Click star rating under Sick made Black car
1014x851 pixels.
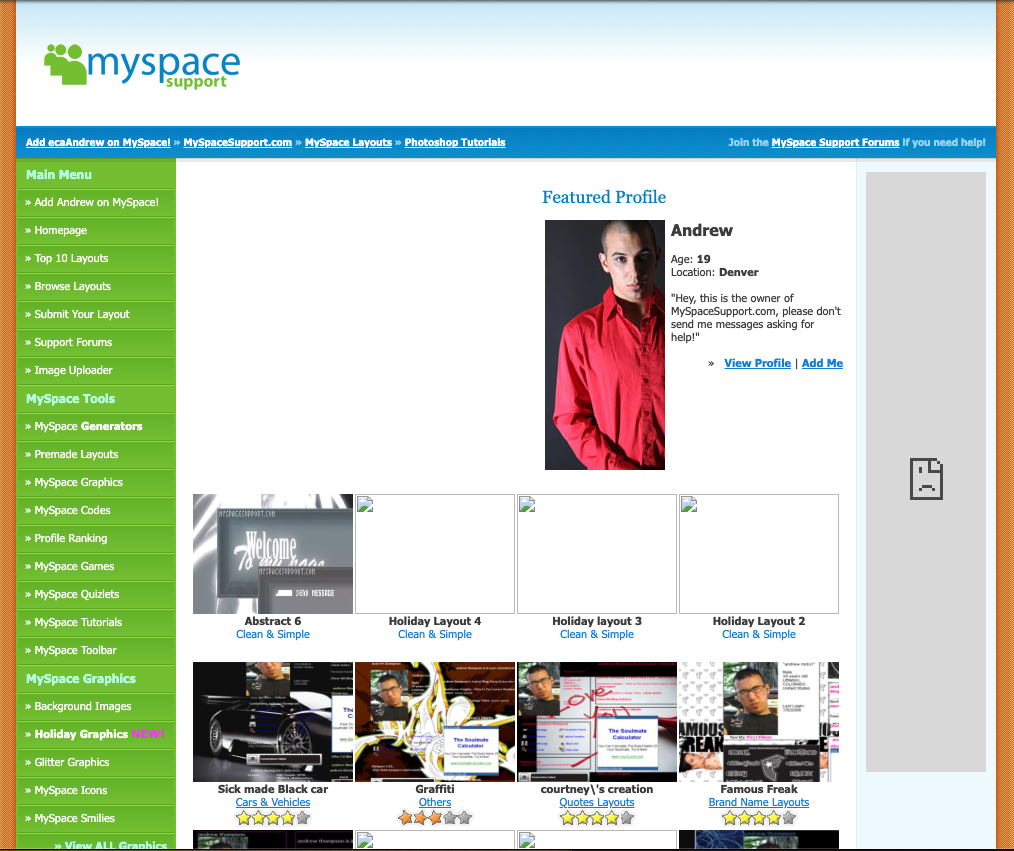click(x=273, y=818)
